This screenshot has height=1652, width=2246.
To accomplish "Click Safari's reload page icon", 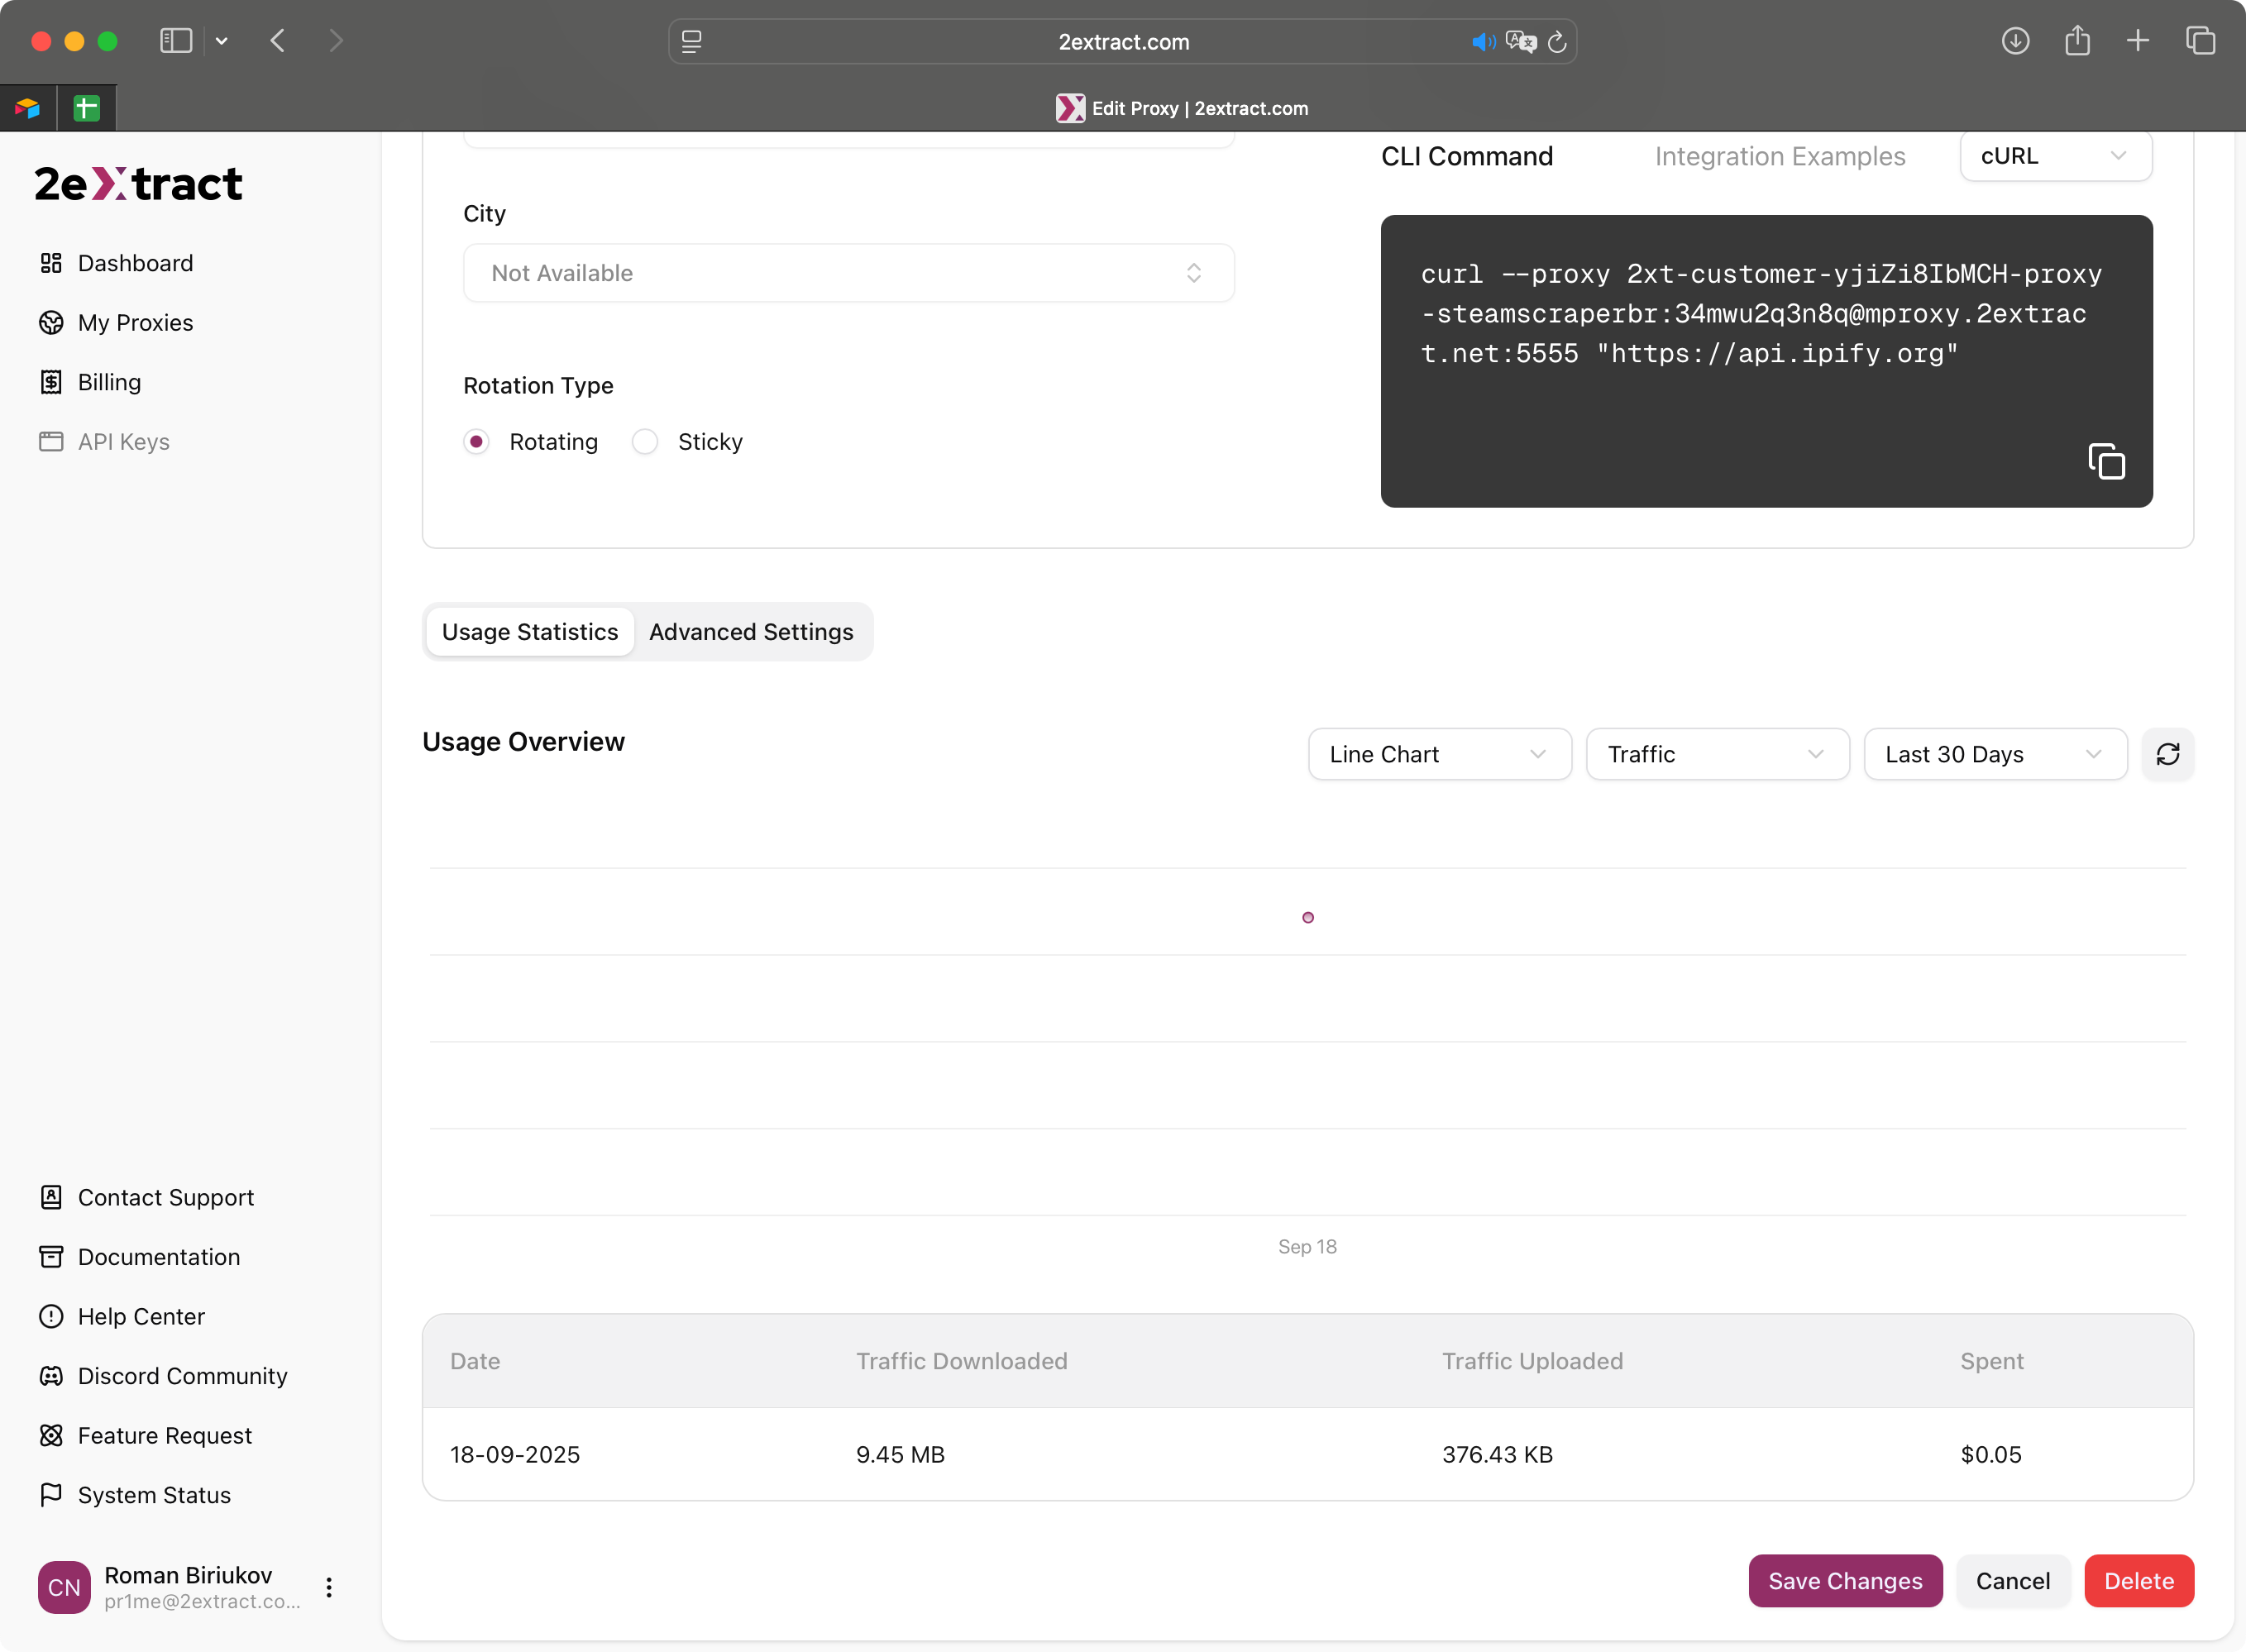I will (x=1557, y=42).
